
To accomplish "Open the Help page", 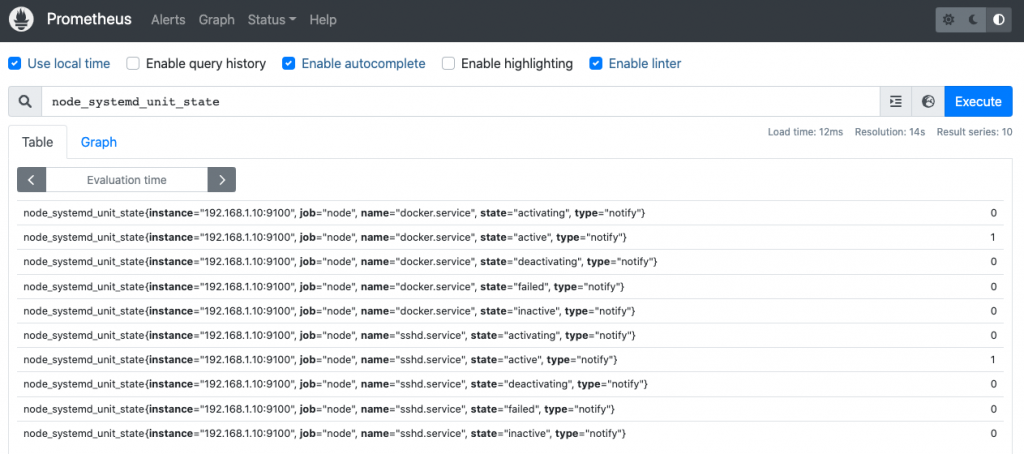I will (x=323, y=20).
